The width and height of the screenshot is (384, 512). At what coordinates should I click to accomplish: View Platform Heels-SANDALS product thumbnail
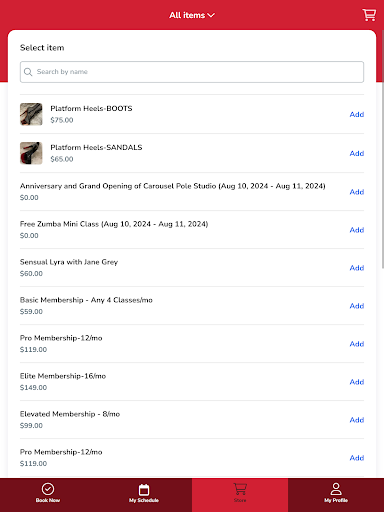click(x=31, y=153)
